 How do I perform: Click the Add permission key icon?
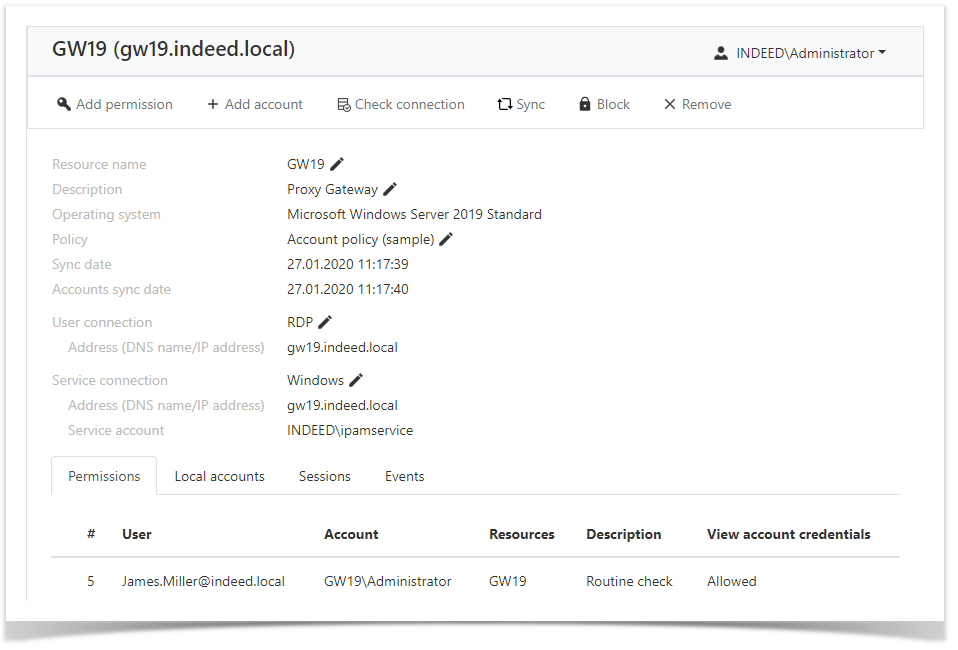point(64,104)
